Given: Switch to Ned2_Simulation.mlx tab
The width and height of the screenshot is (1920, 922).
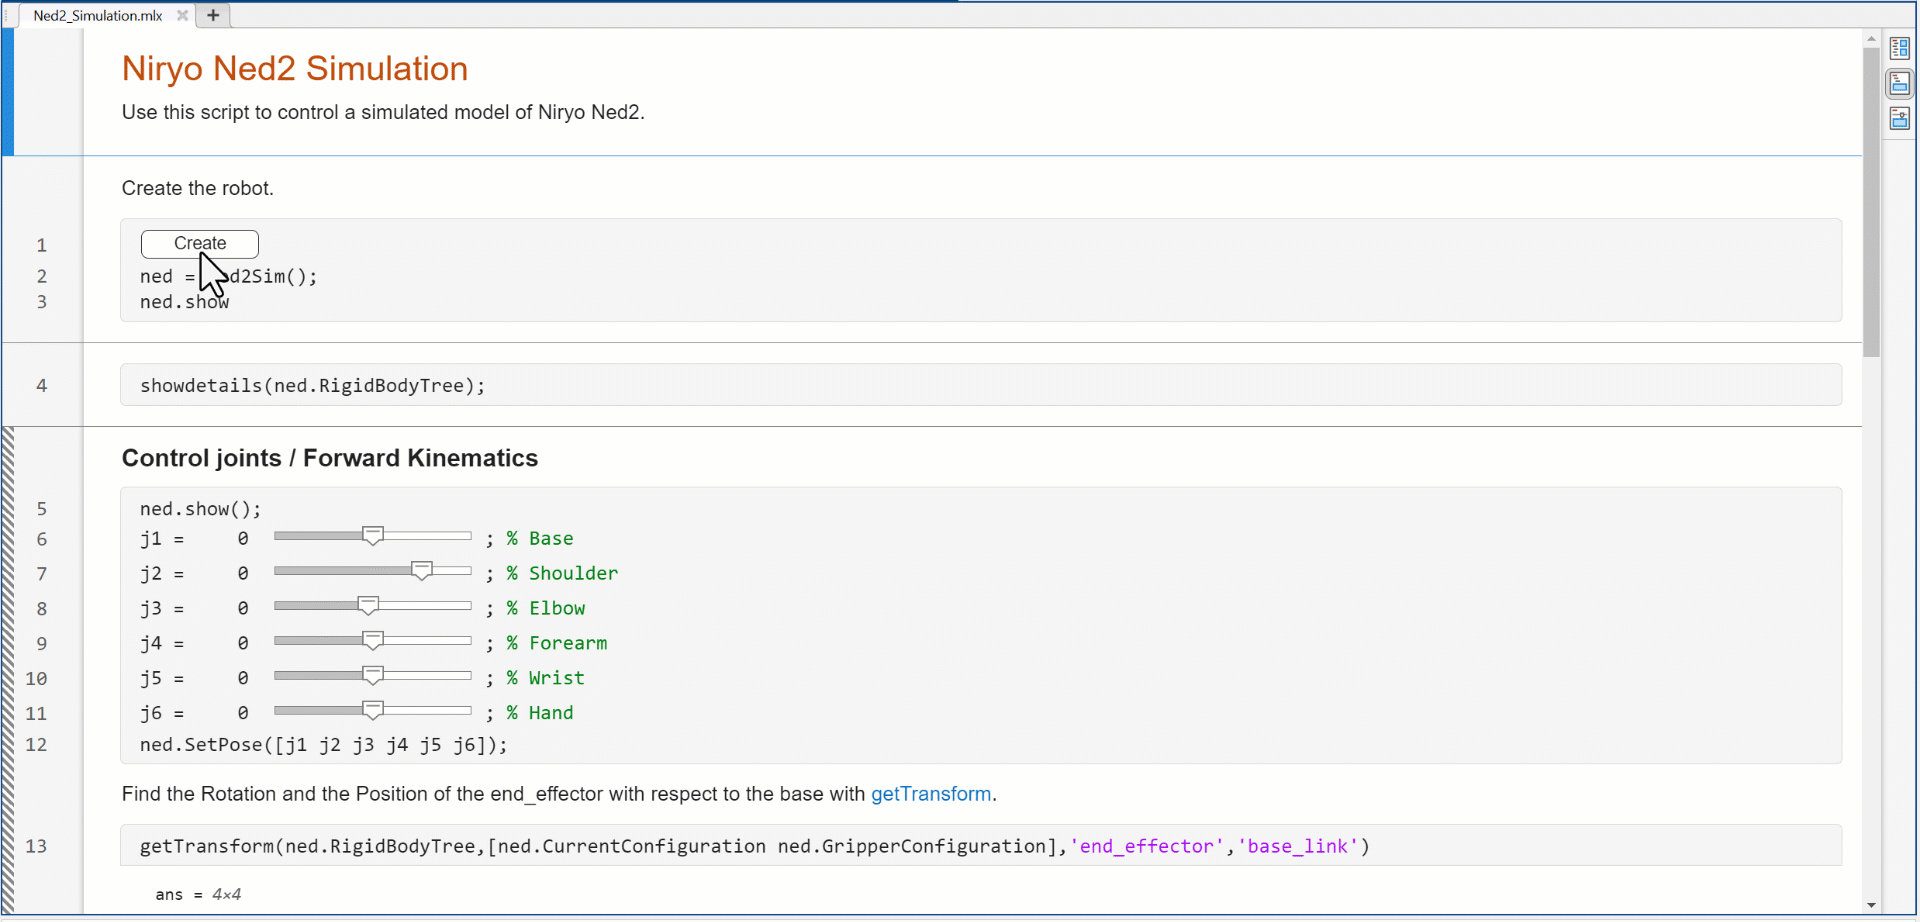Looking at the screenshot, I should [98, 15].
